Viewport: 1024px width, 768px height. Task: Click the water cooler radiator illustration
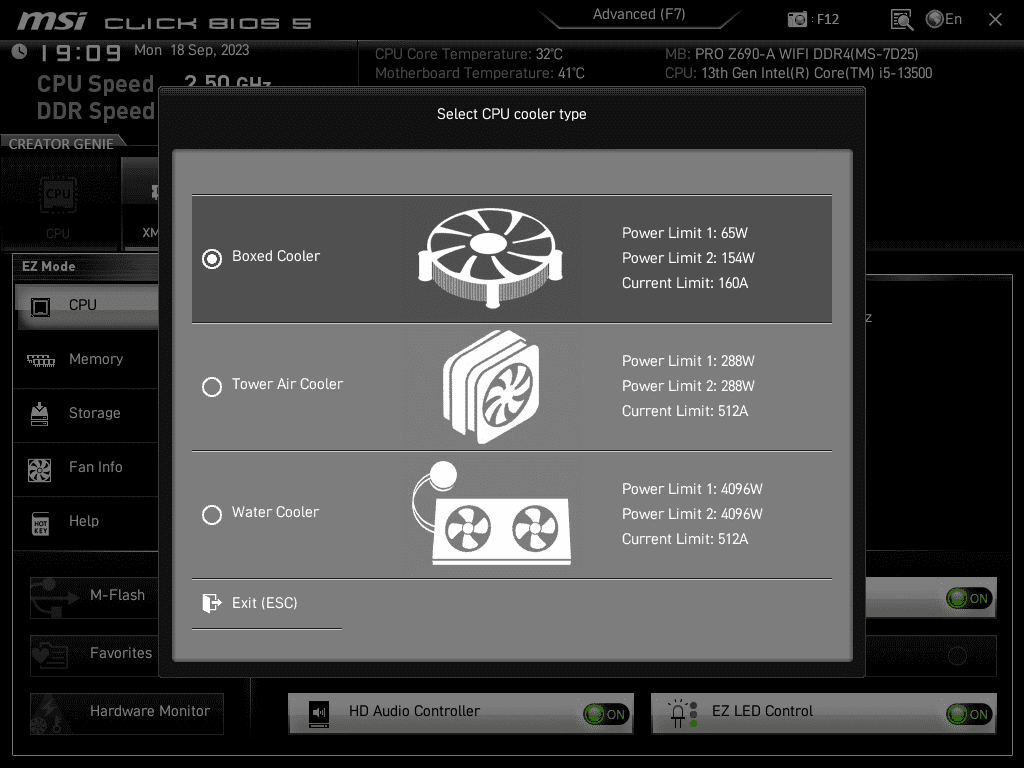click(x=491, y=513)
